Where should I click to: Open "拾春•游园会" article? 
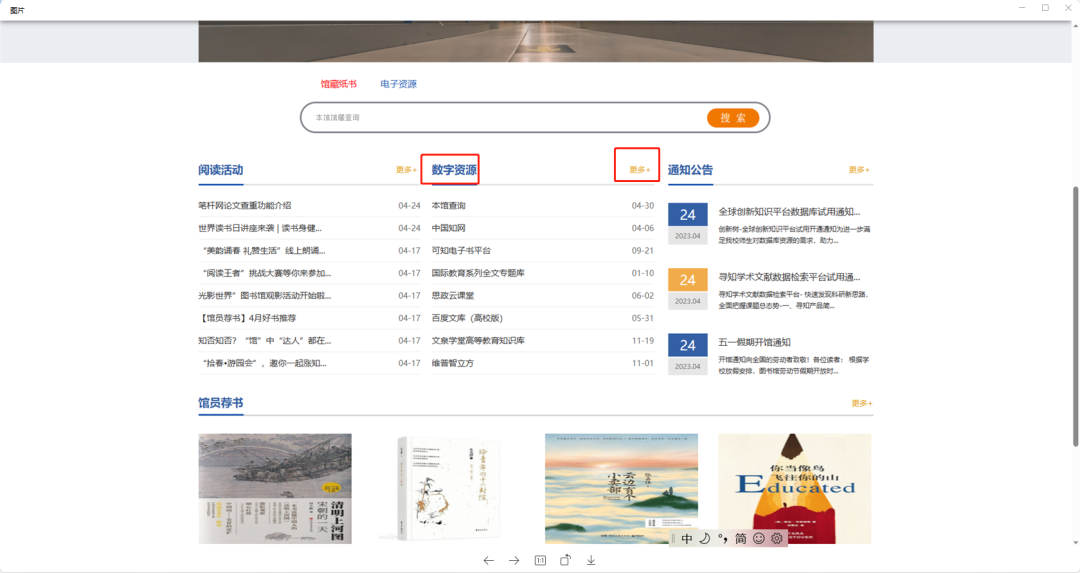[264, 363]
